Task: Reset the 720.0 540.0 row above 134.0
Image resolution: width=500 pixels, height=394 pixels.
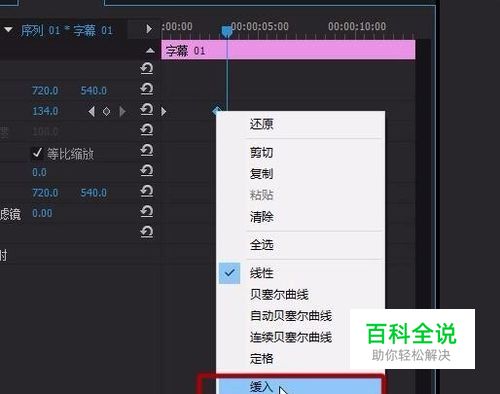Action: pos(147,89)
